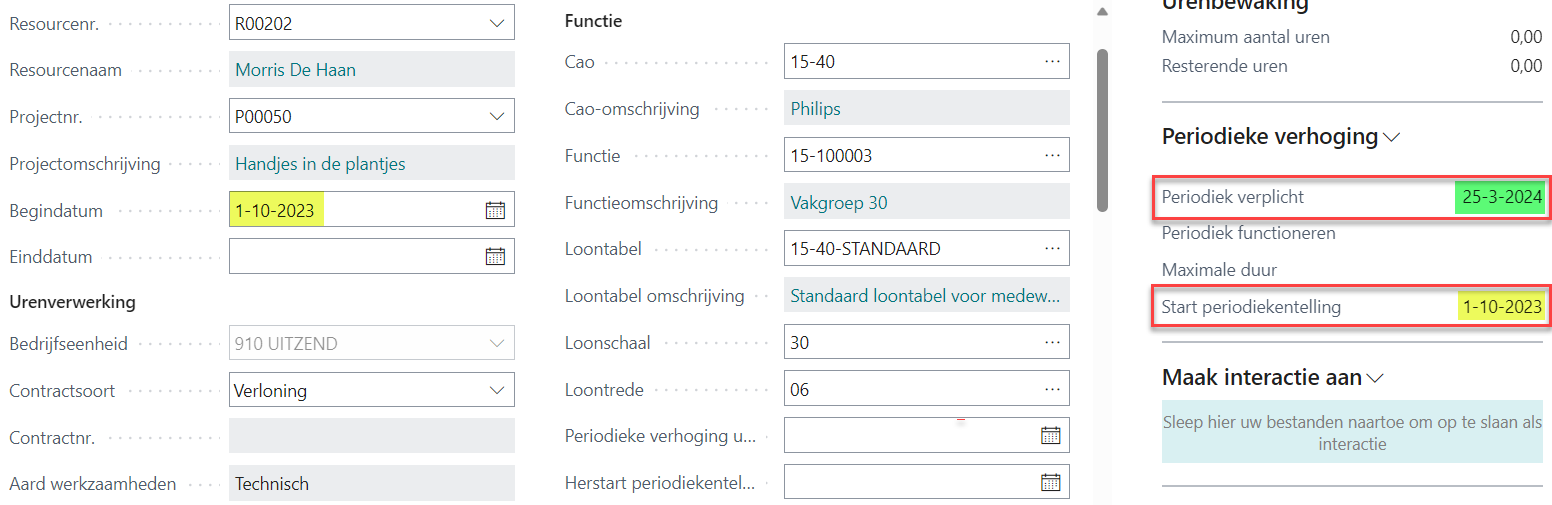Open calendar picker for Begindatum field
This screenshot has height=505, width=1552.
[x=495, y=210]
